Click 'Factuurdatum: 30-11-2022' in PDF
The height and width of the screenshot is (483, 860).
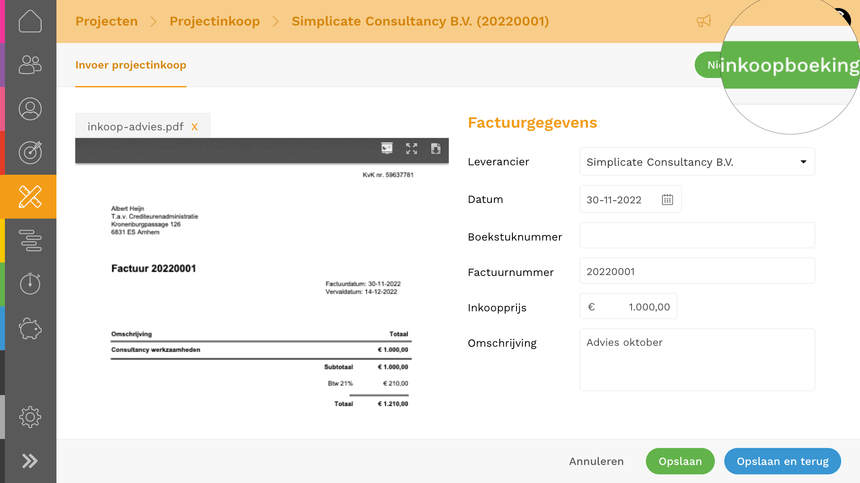click(363, 284)
